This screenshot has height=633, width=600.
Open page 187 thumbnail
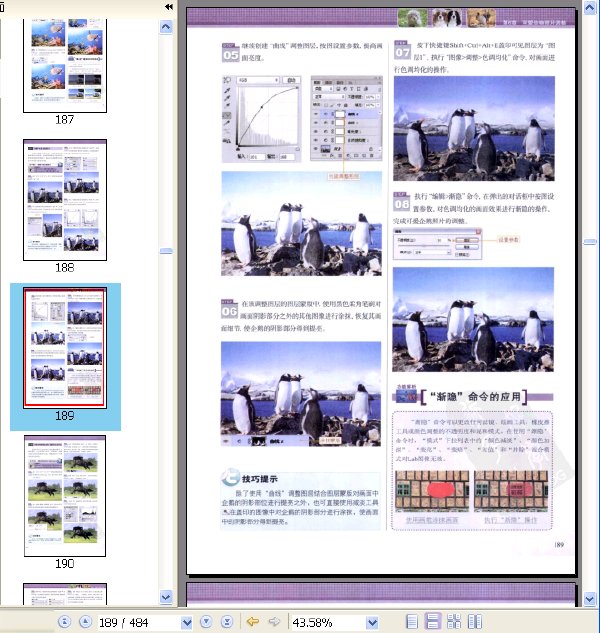(65, 65)
